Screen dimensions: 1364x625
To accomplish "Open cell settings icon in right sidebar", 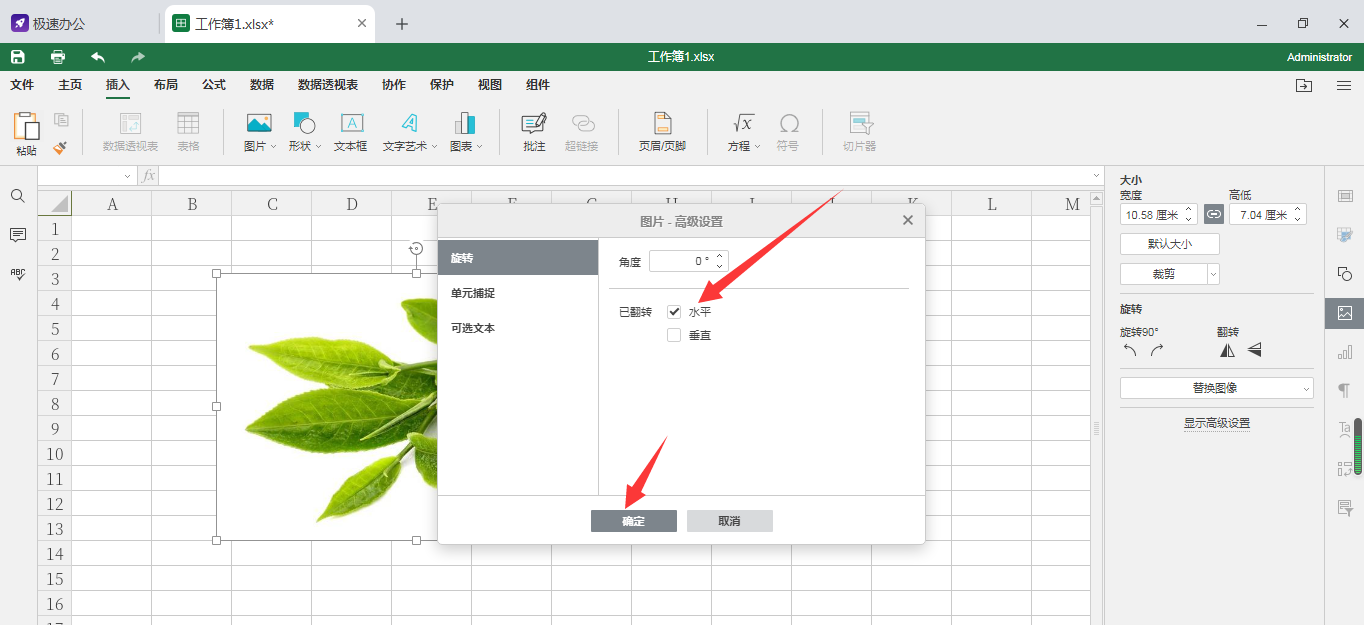I will click(x=1345, y=196).
